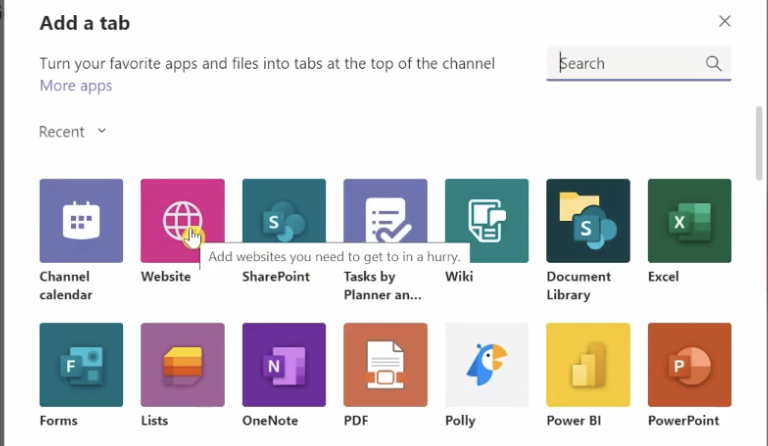Viewport: 768px width, 446px height.
Task: Open the More apps link
Action: [76, 86]
